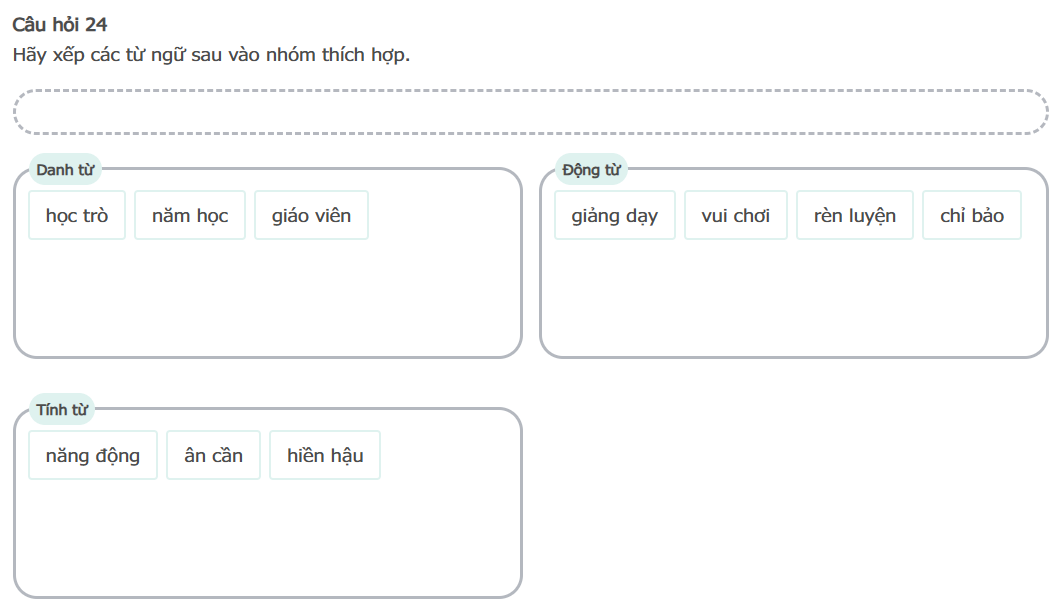Viewport: 1056px width, 616px height.
Task: Click empty space inside Tính từ group box
Action: [268, 540]
